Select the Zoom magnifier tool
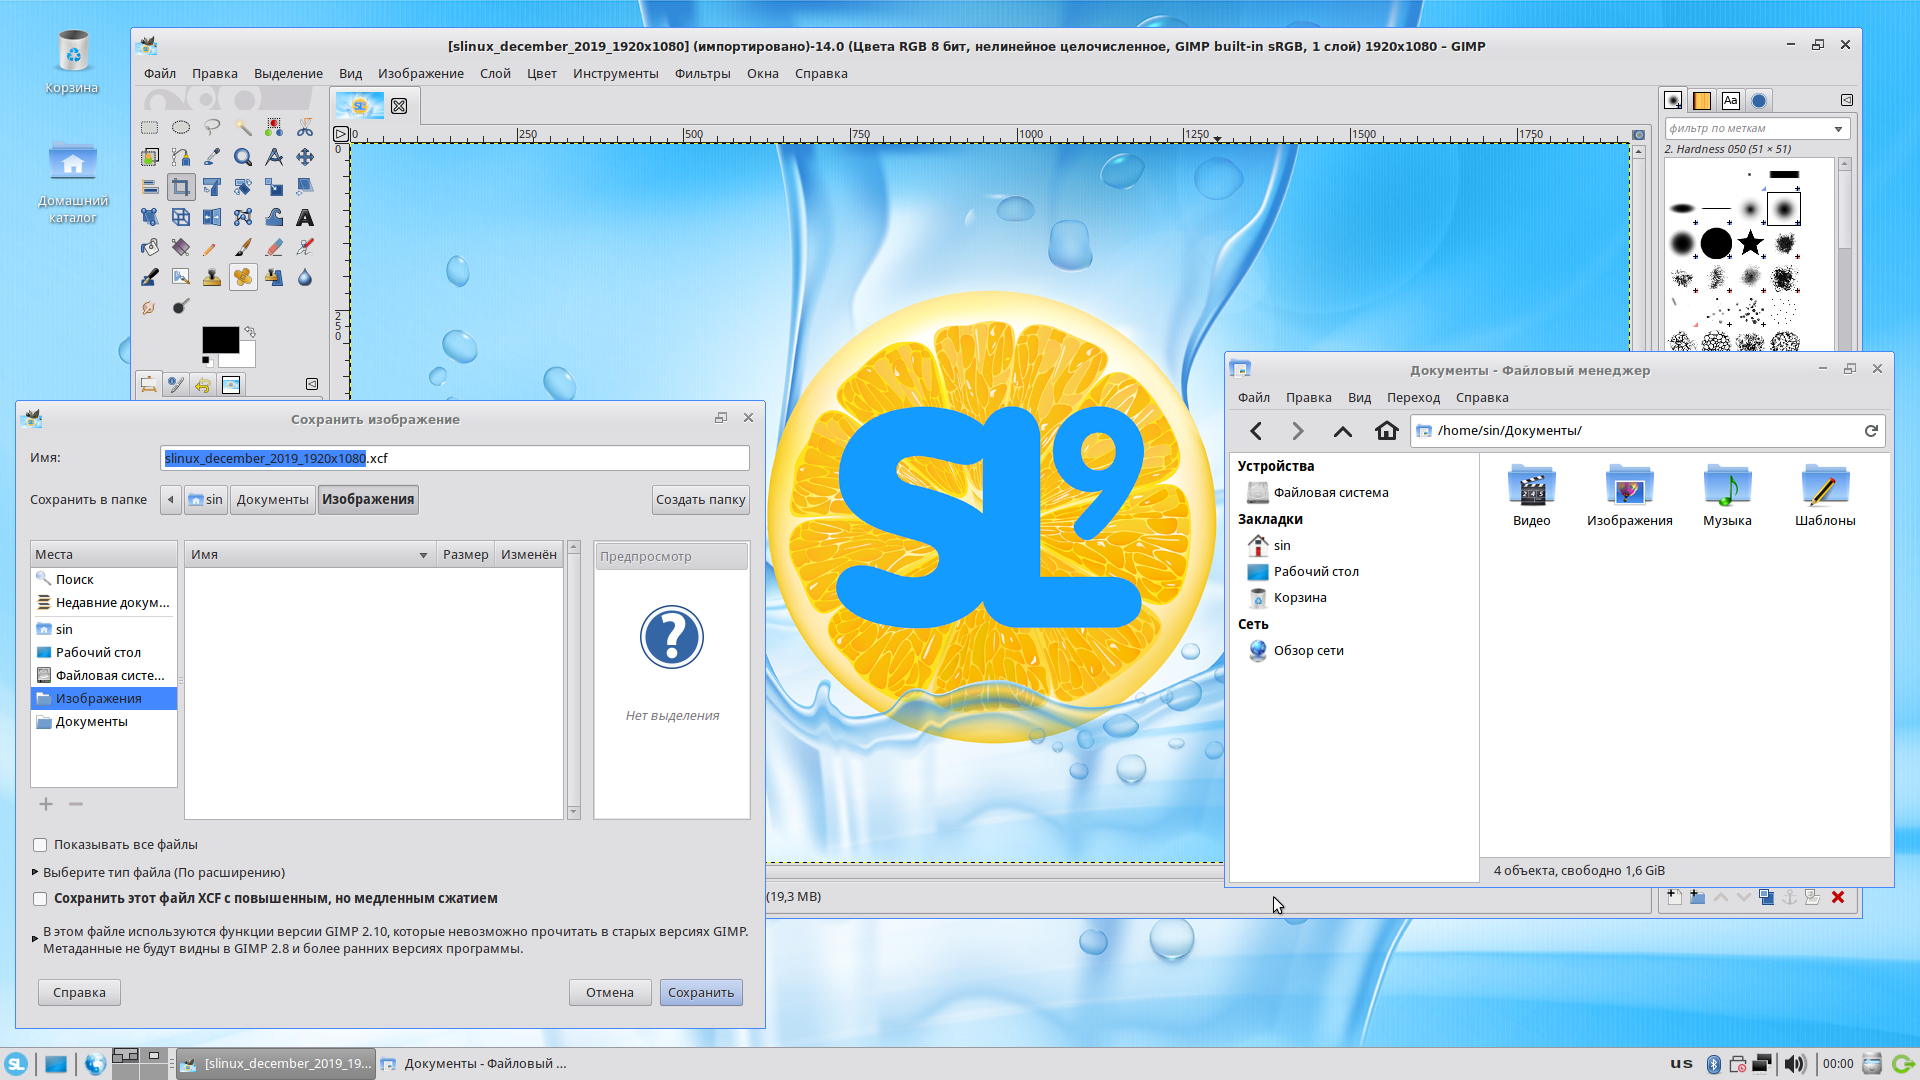Screen dimensions: 1920x1080 tap(243, 157)
